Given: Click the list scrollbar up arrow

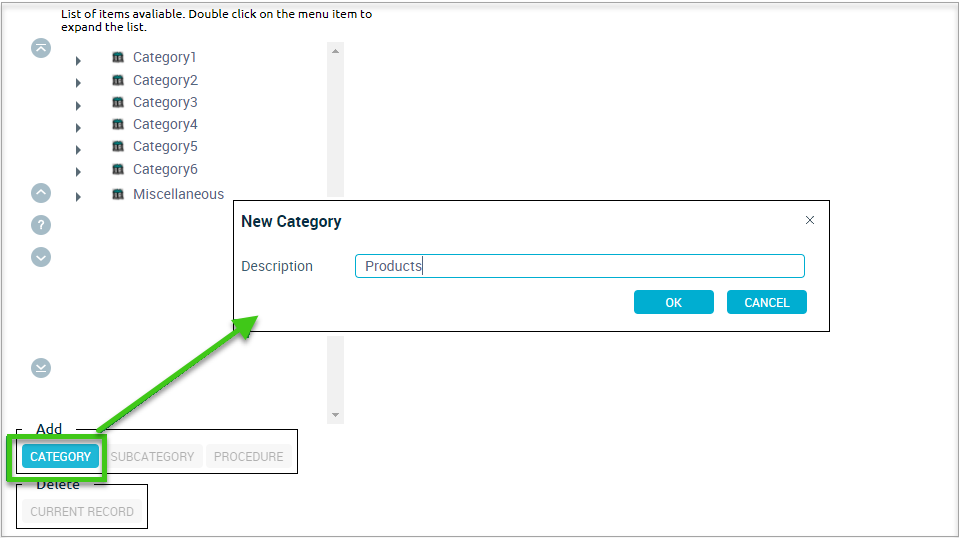Looking at the screenshot, I should [x=335, y=51].
